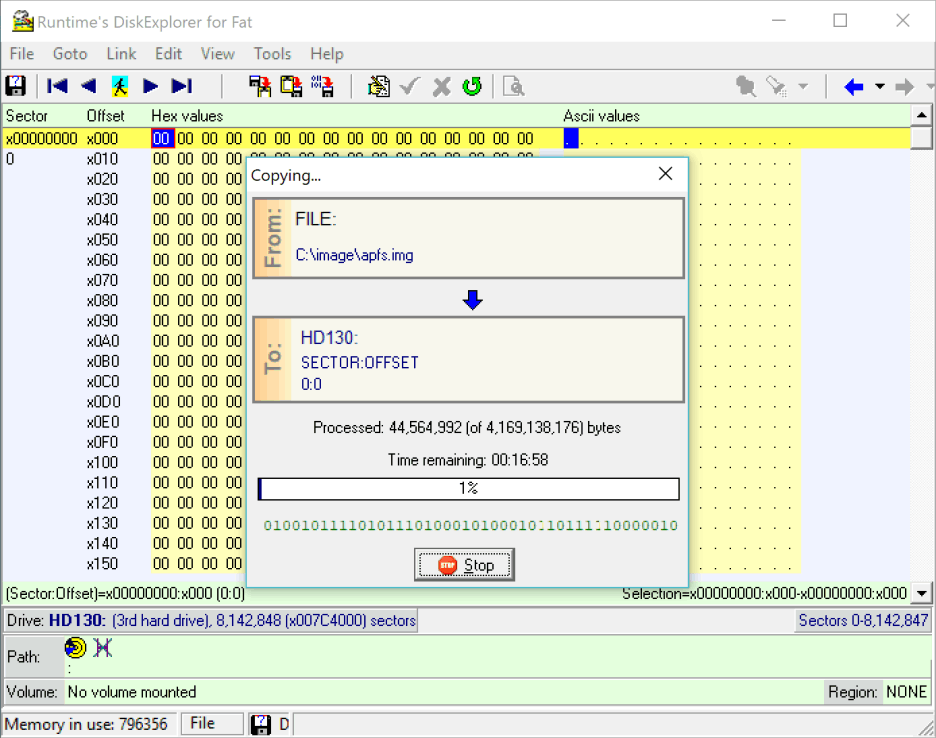The width and height of the screenshot is (936, 738).
Task: Open the Tools menu
Action: [272, 54]
